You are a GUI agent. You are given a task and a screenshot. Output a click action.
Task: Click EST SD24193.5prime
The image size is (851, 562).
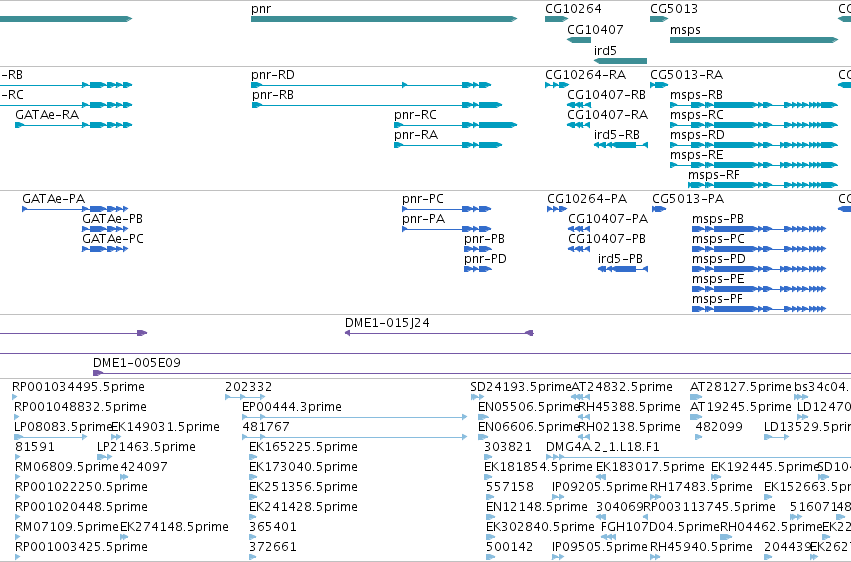tap(521, 387)
